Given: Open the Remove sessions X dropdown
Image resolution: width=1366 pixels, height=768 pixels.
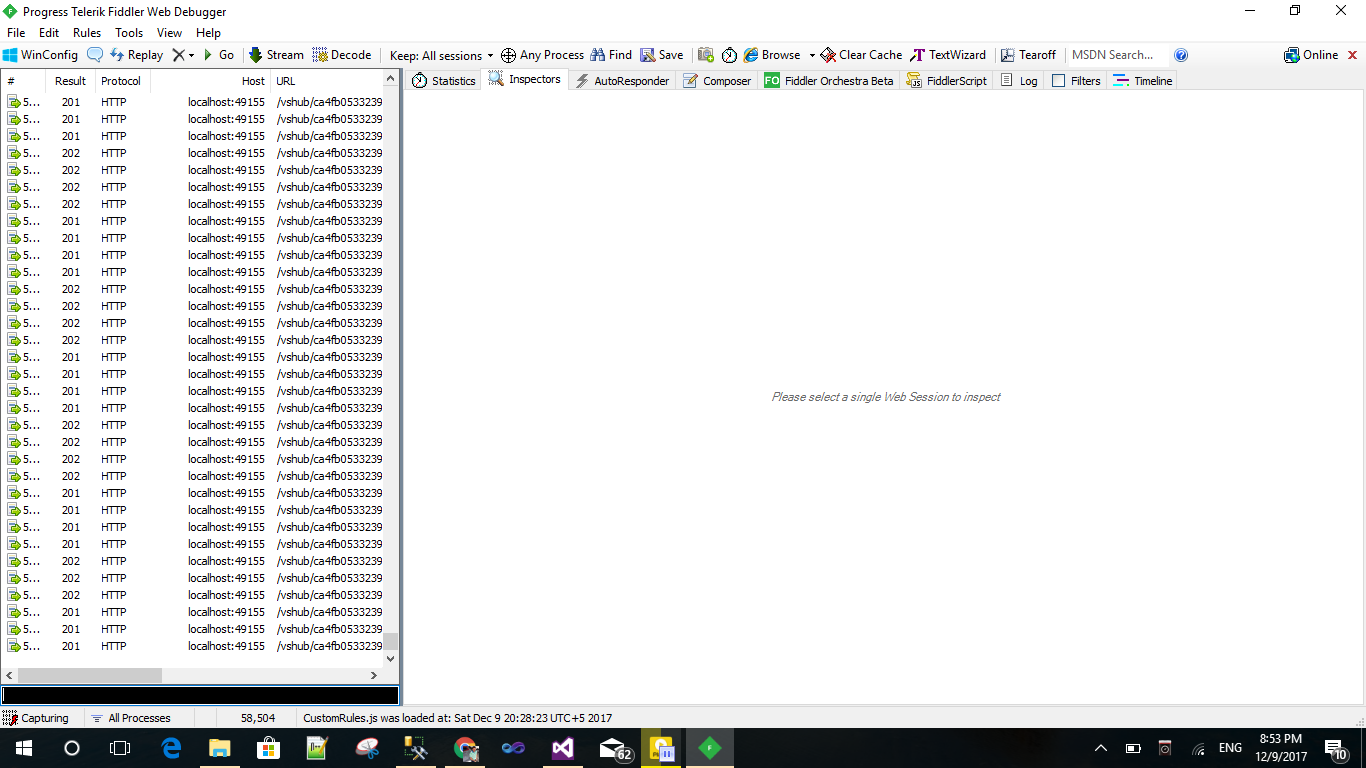Looking at the screenshot, I should 183,55.
